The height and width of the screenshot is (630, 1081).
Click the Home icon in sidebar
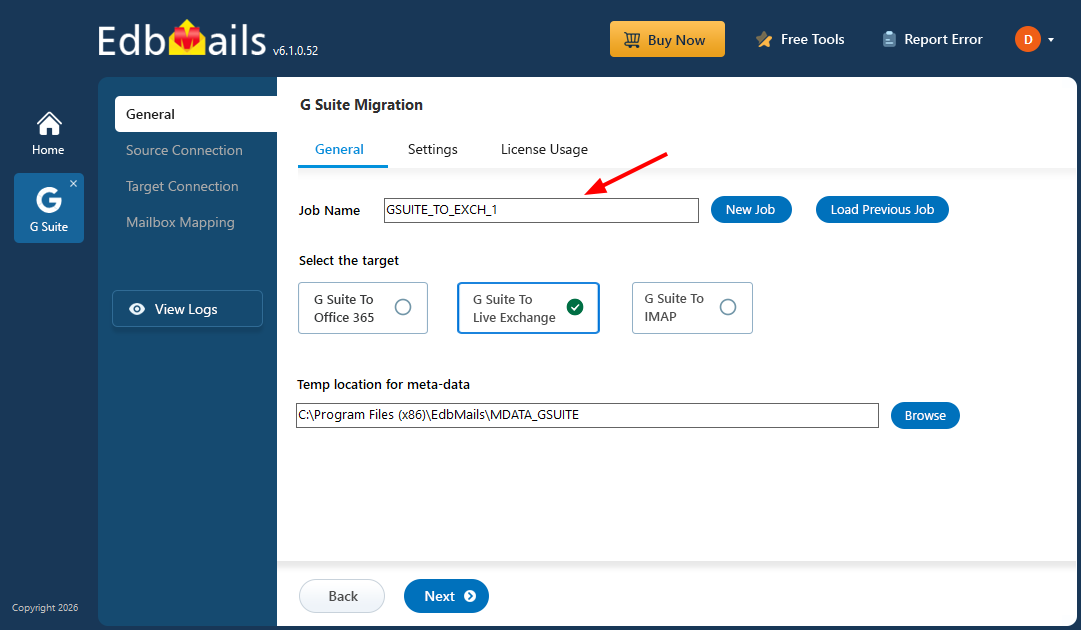click(x=48, y=124)
